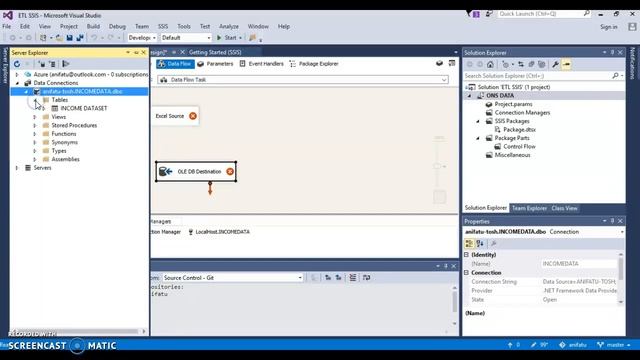Expand the Views folder
This screenshot has height=360, width=640.
pyautogui.click(x=35, y=117)
